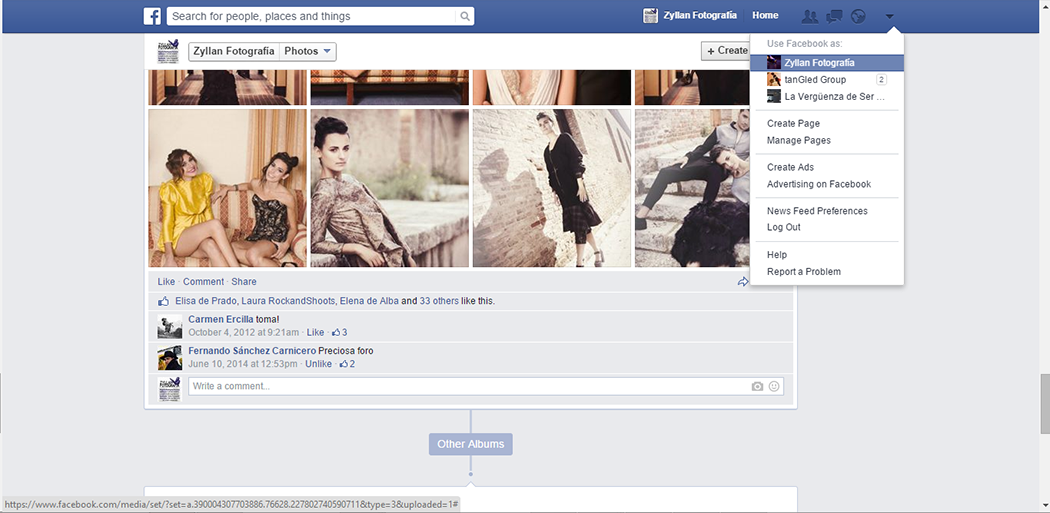Like the album post
This screenshot has height=513, width=1050.
click(166, 281)
